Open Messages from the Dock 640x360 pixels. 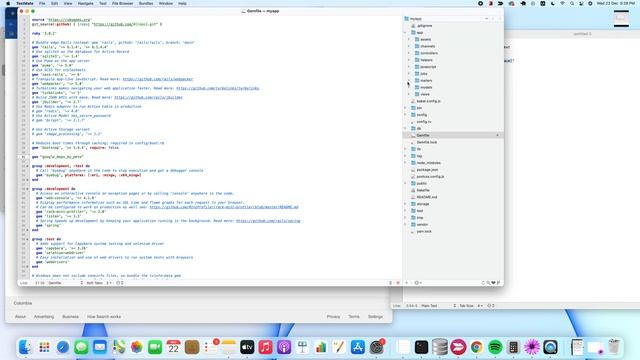point(81,347)
